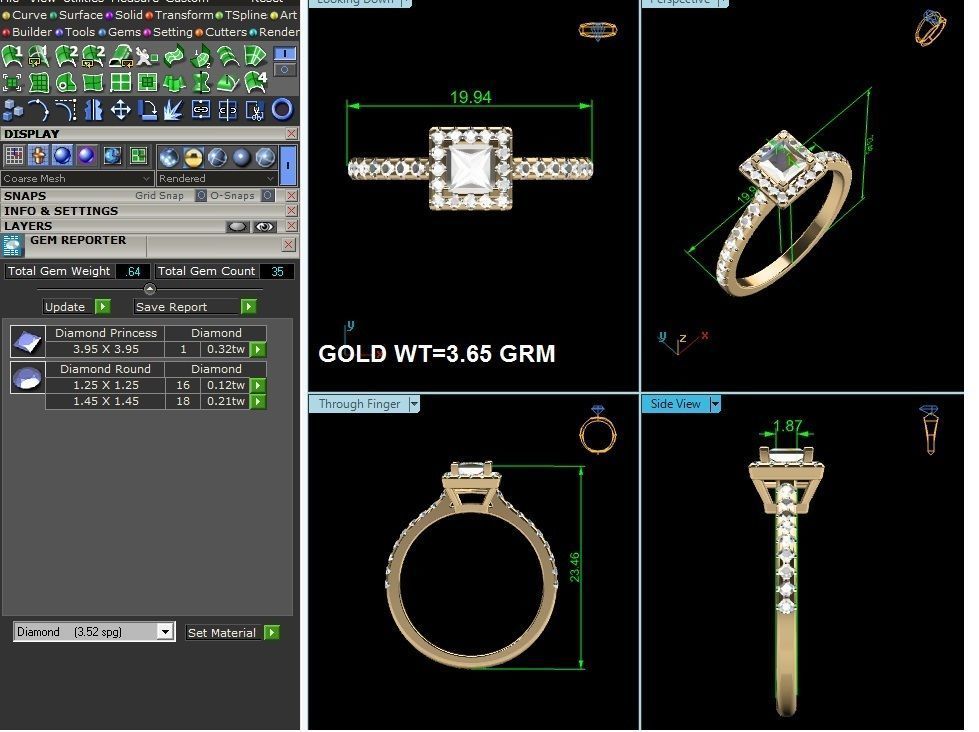Click the Total Gem Count value field
This screenshot has width=979, height=732.
coord(277,272)
